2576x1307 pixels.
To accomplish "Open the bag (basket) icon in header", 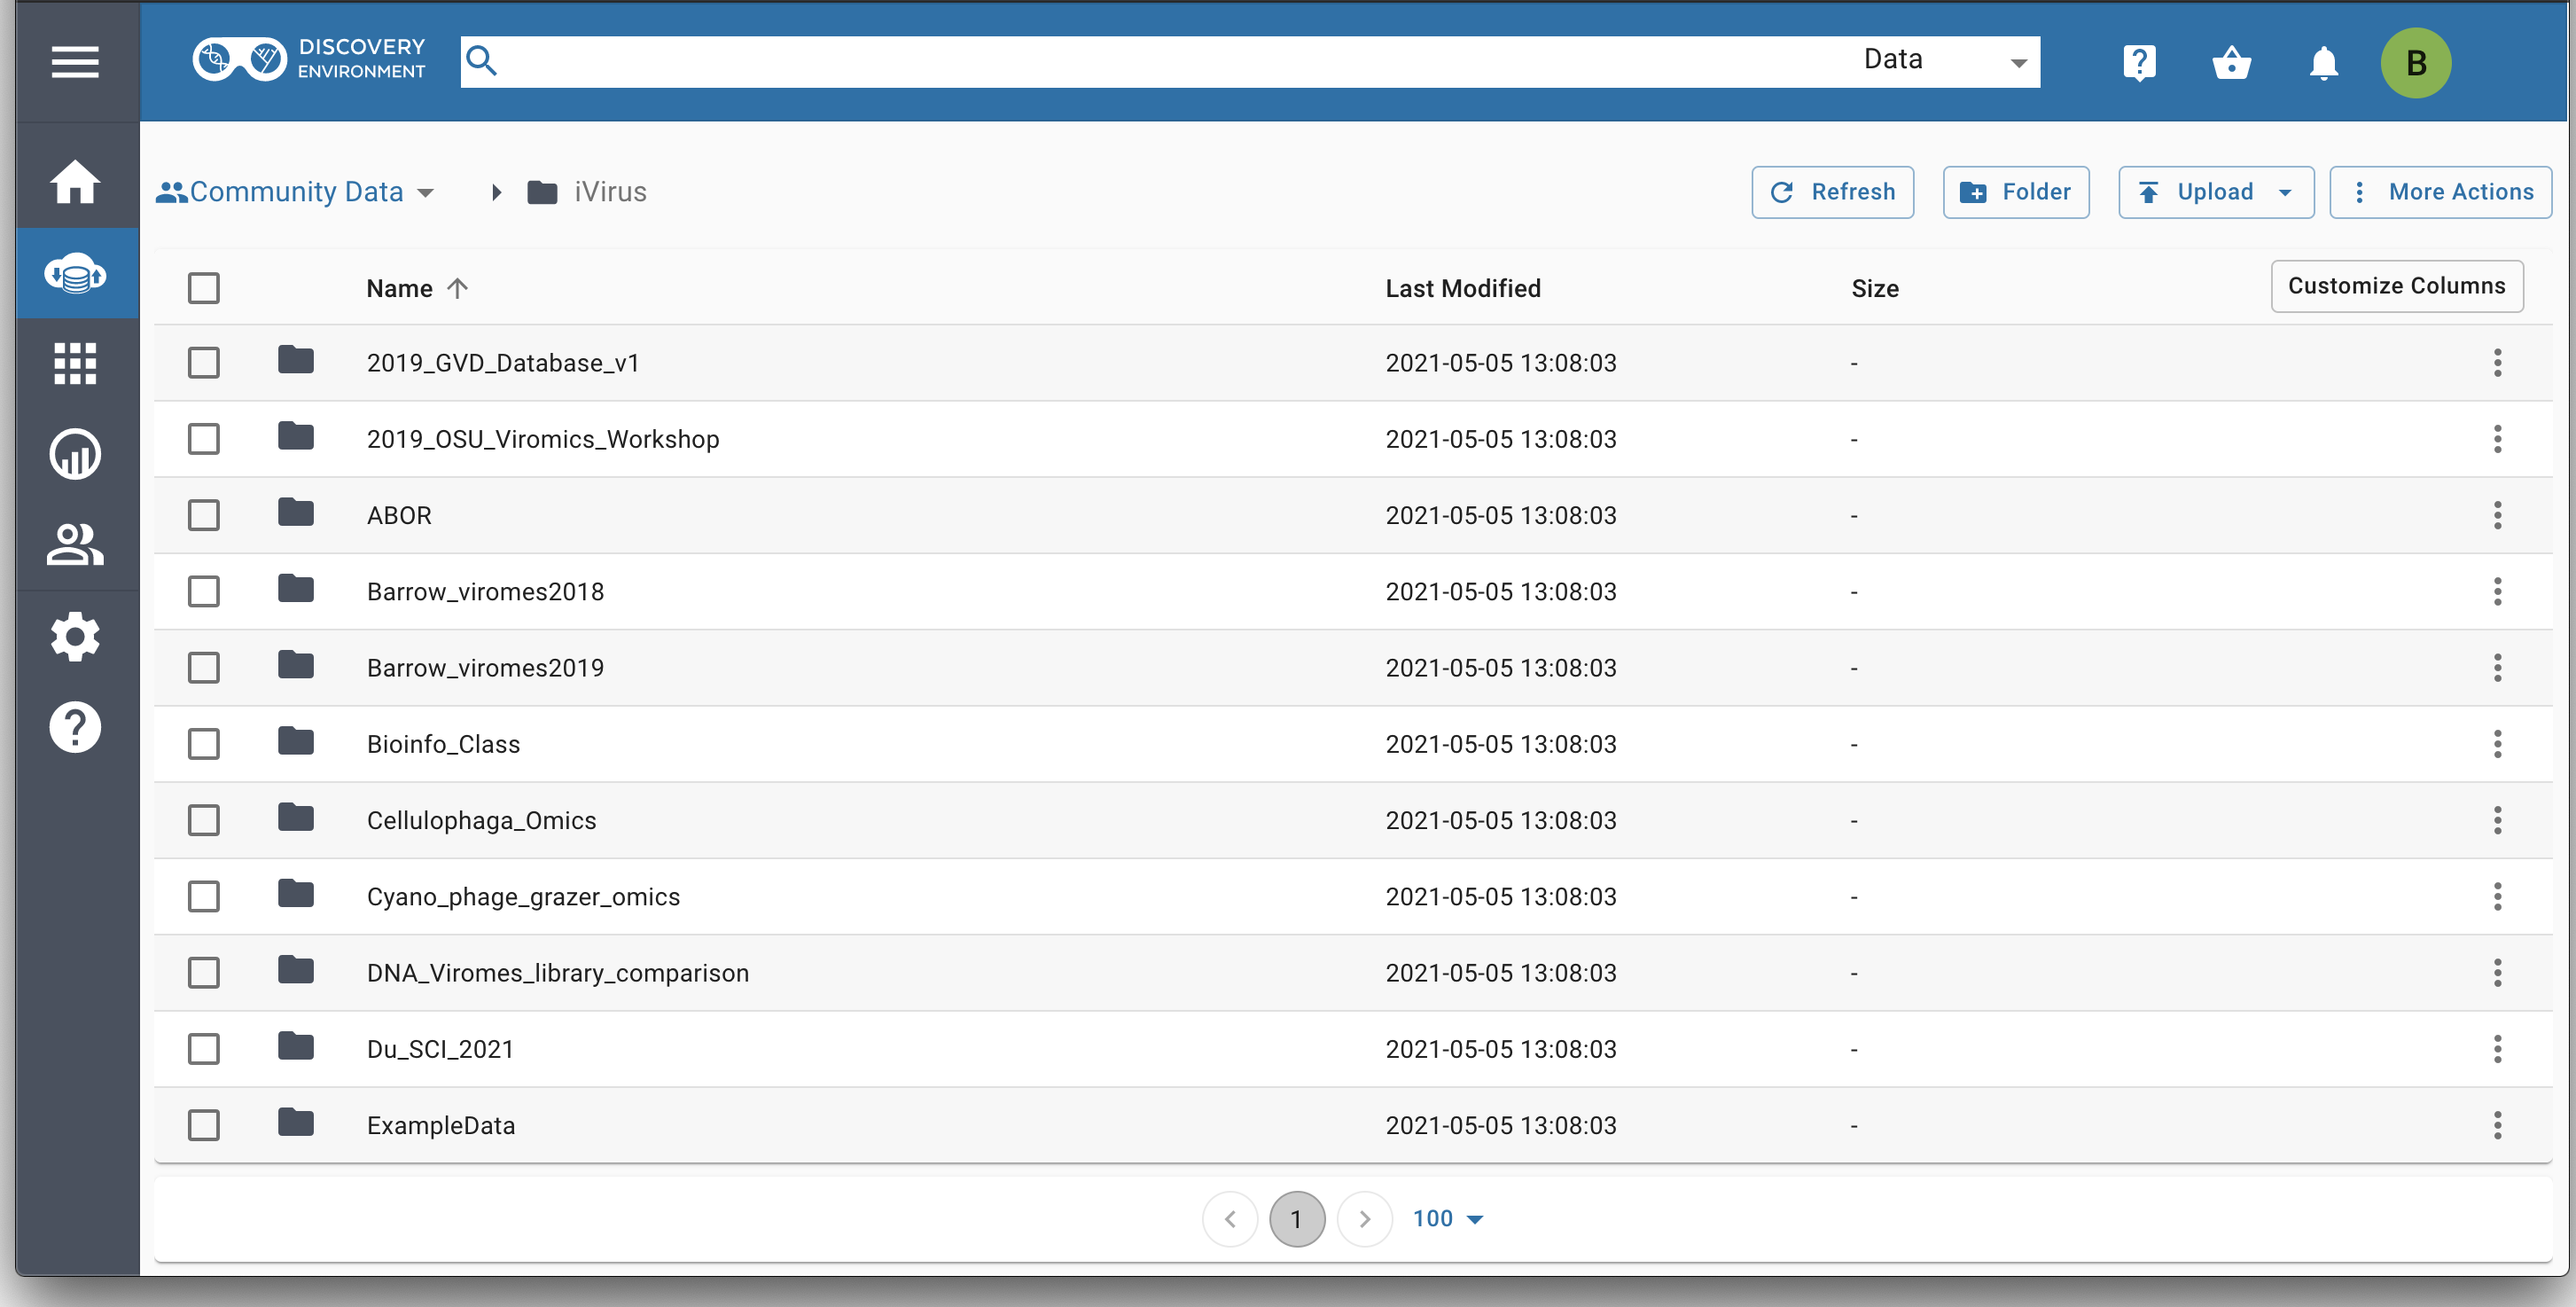I will 2231,62.
